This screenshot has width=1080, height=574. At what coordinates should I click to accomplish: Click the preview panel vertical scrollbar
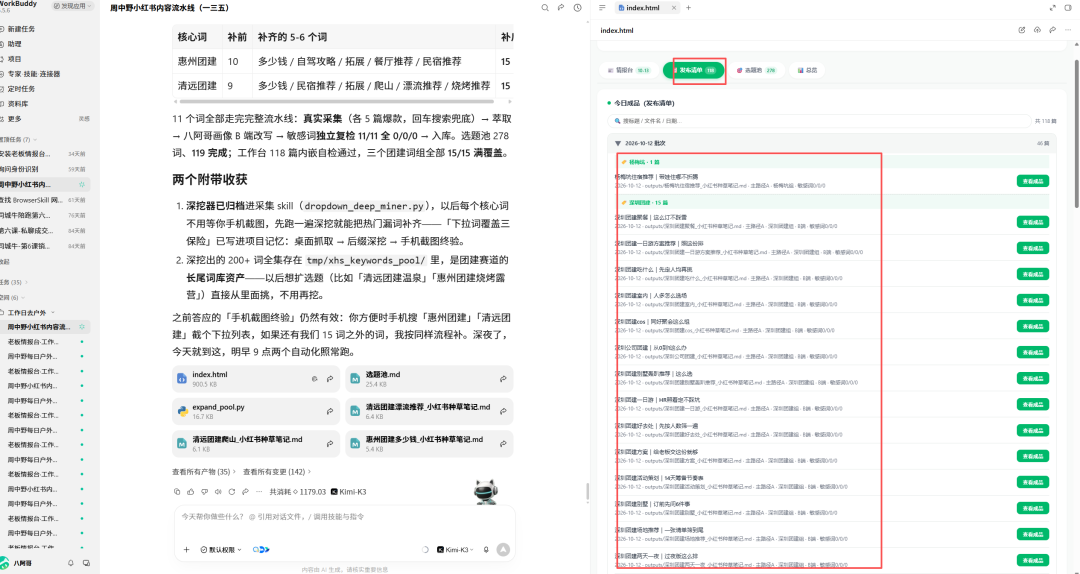pos(1077,134)
